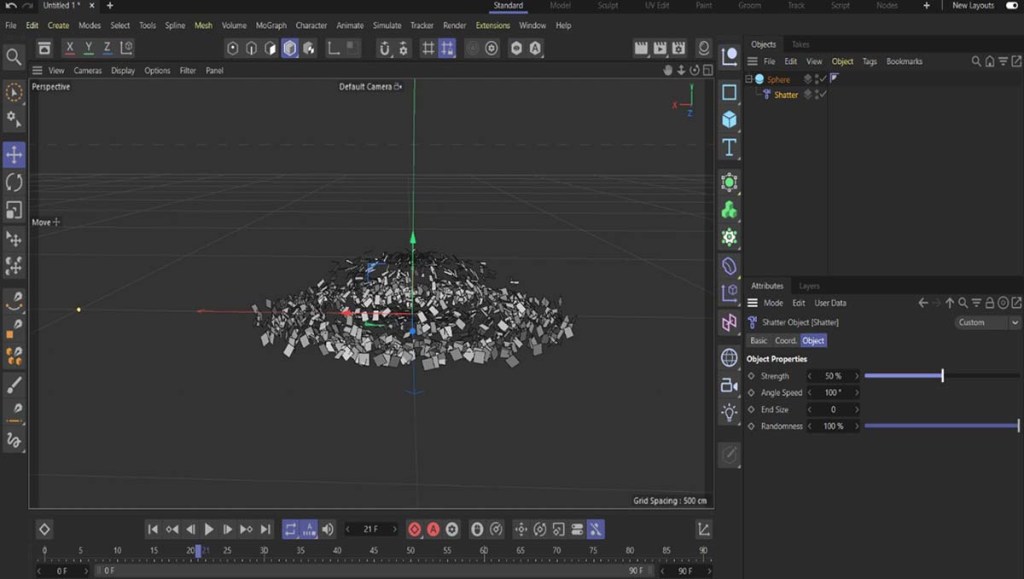
Task: Collapse the Sphere object hierarchy
Action: click(748, 79)
